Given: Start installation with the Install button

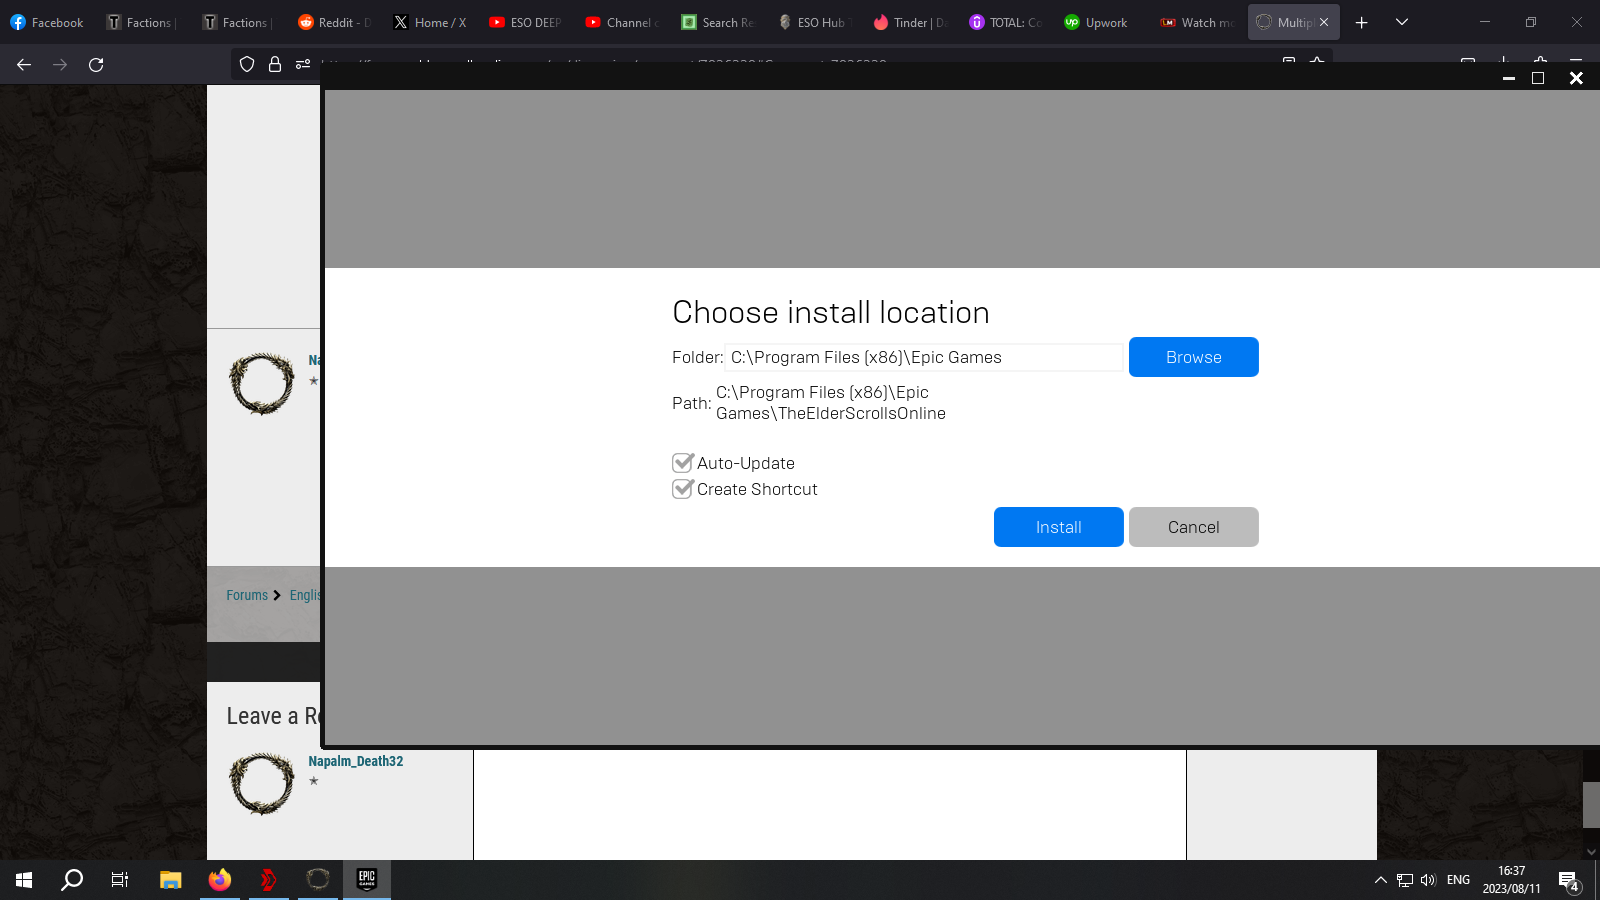Looking at the screenshot, I should tap(1058, 527).
